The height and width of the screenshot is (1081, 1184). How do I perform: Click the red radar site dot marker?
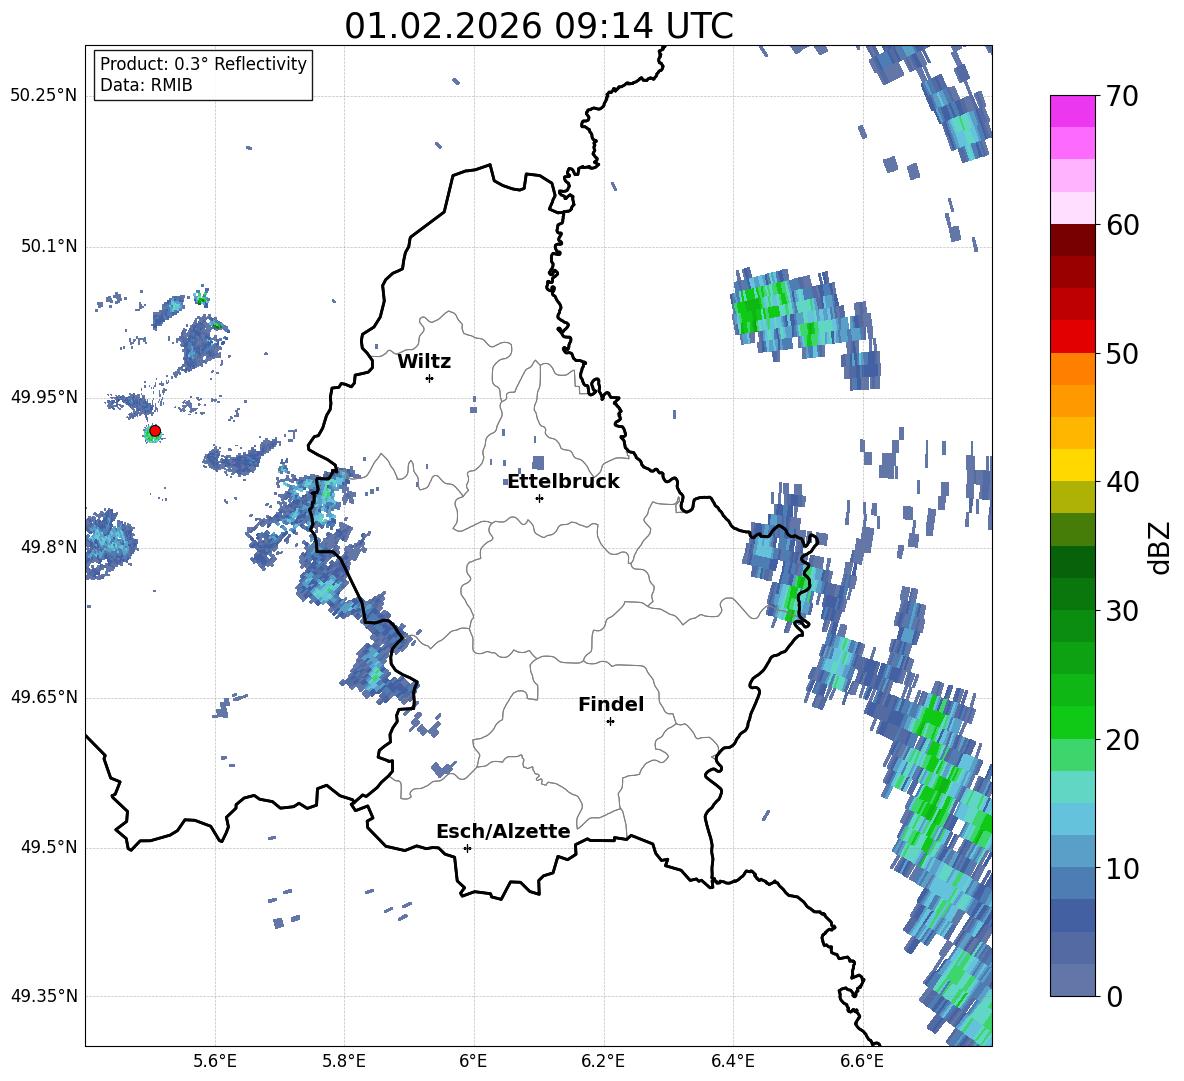(155, 430)
